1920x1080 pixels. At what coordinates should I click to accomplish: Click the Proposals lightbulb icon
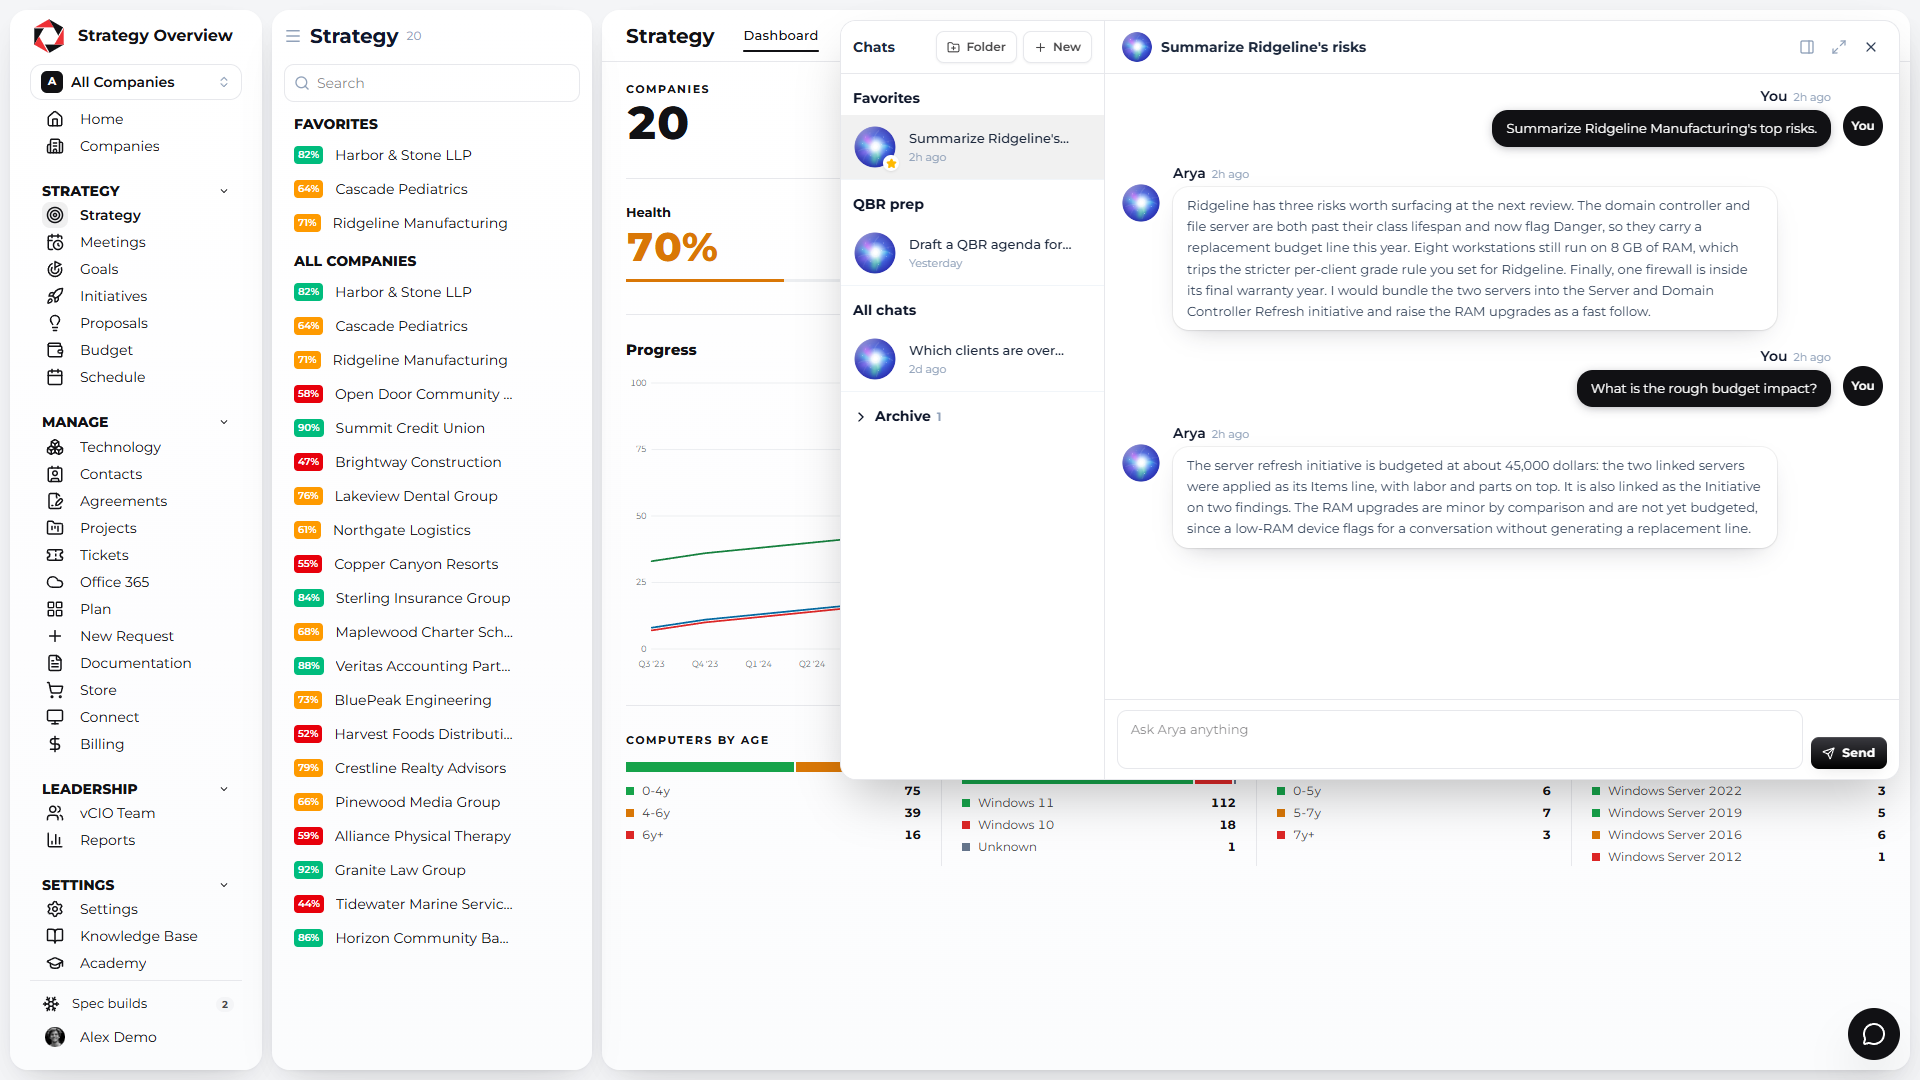click(x=55, y=323)
